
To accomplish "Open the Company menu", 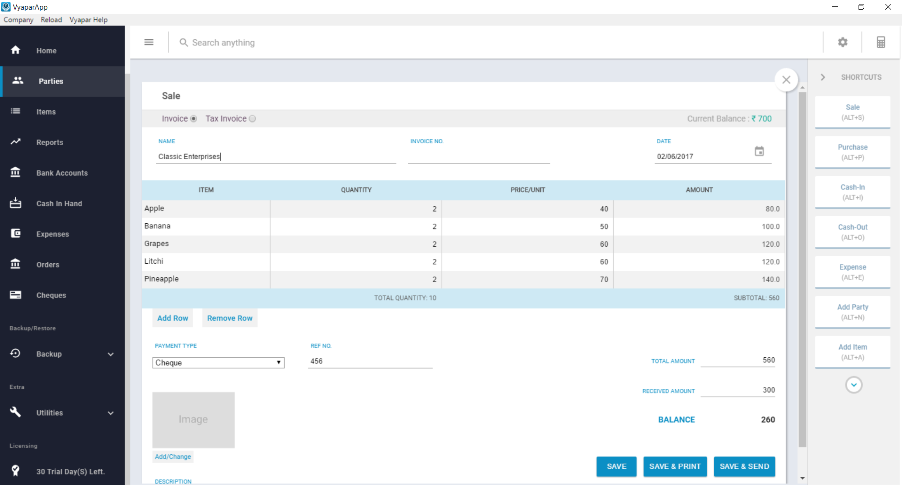I will [19, 20].
